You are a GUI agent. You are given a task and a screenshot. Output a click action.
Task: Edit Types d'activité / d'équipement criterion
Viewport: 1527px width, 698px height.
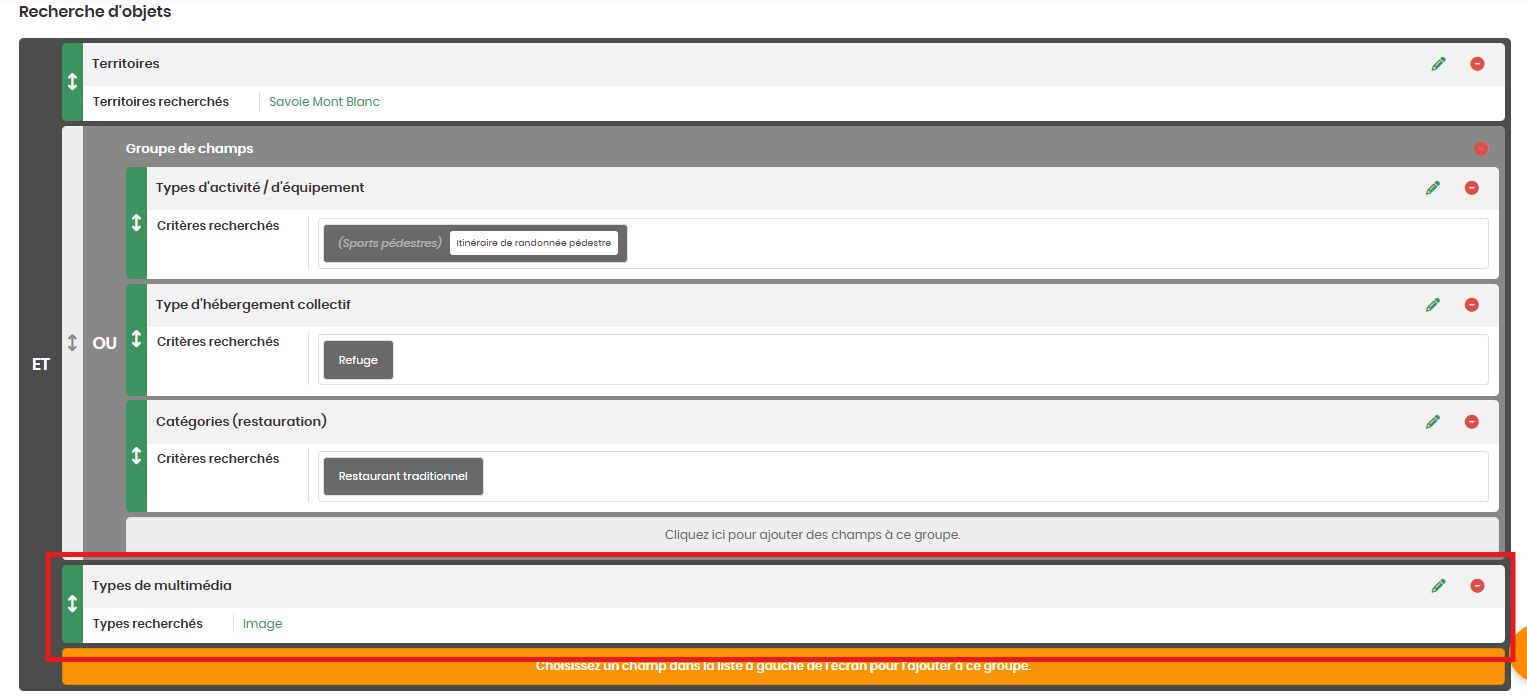click(x=1433, y=188)
